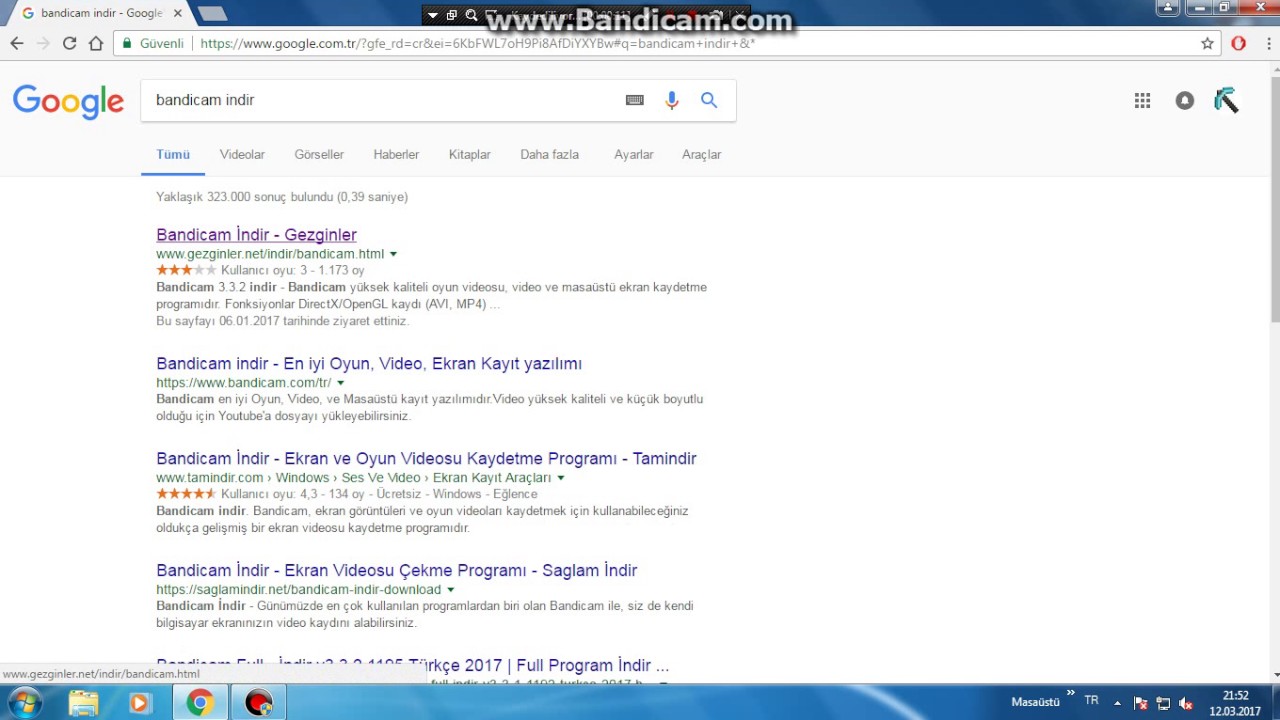Viewport: 1280px width, 720px height.
Task: Click the Masaüstü desktop toolbar label
Action: [1035, 702]
